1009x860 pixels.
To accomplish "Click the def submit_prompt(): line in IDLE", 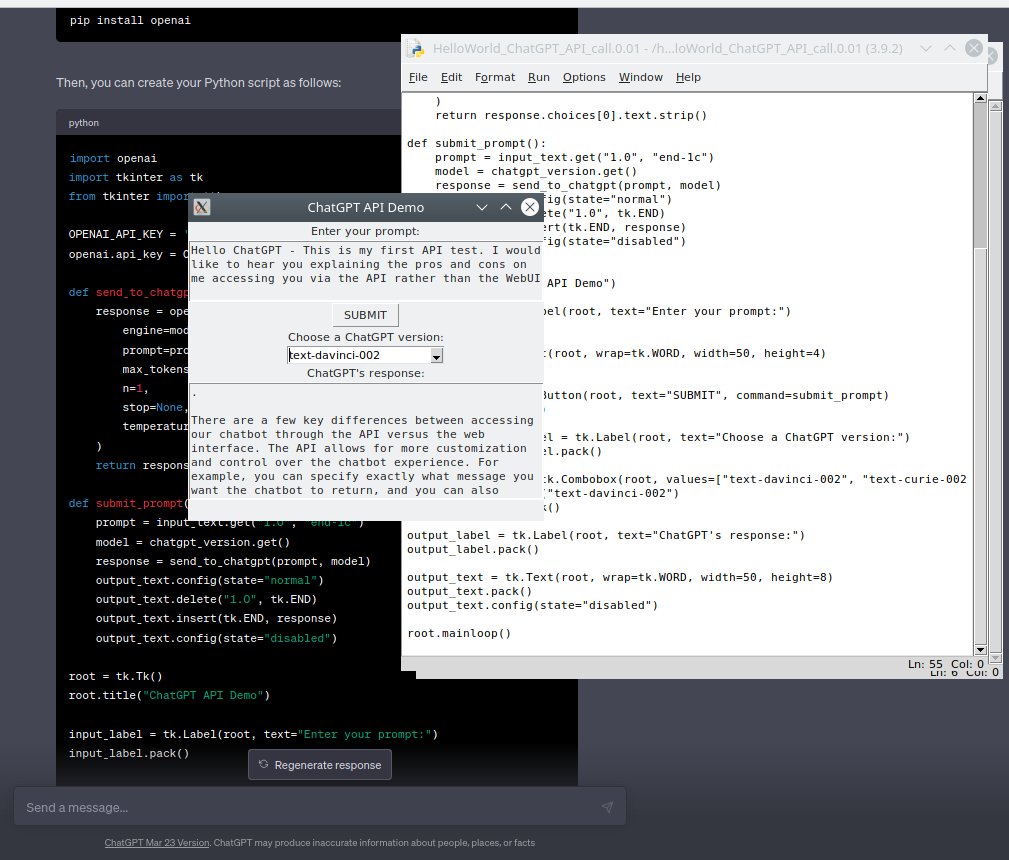I will click(x=476, y=144).
